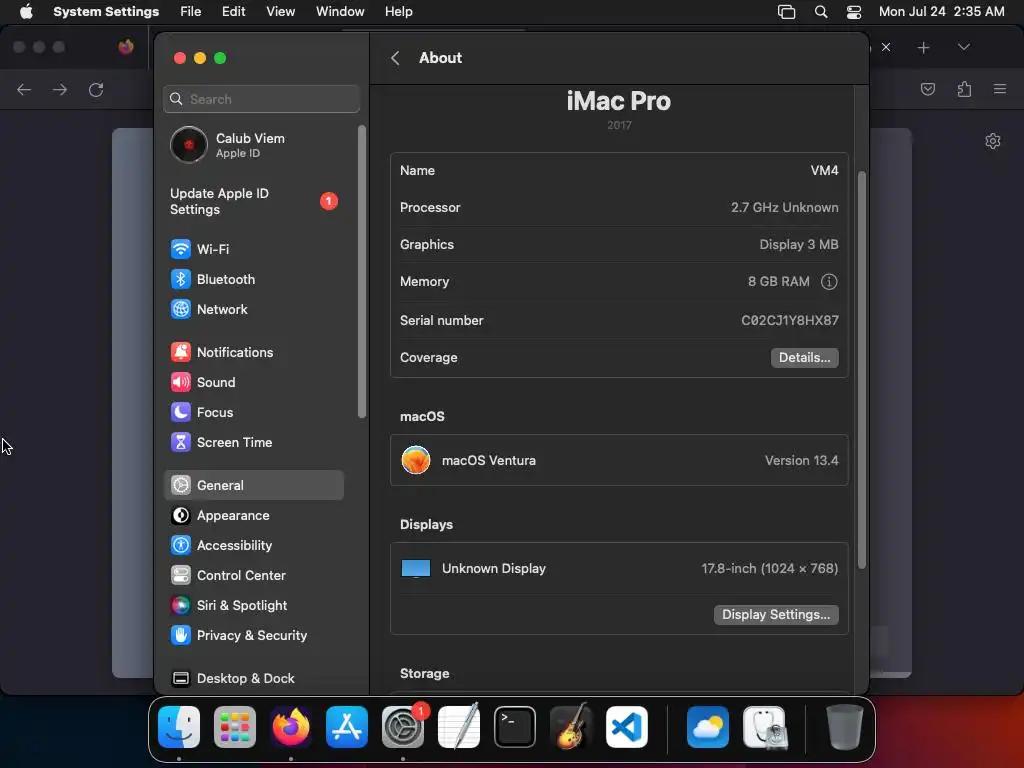Viewport: 1024px width, 768px height.
Task: Open Calub Viem Apple ID
Action: click(x=255, y=145)
